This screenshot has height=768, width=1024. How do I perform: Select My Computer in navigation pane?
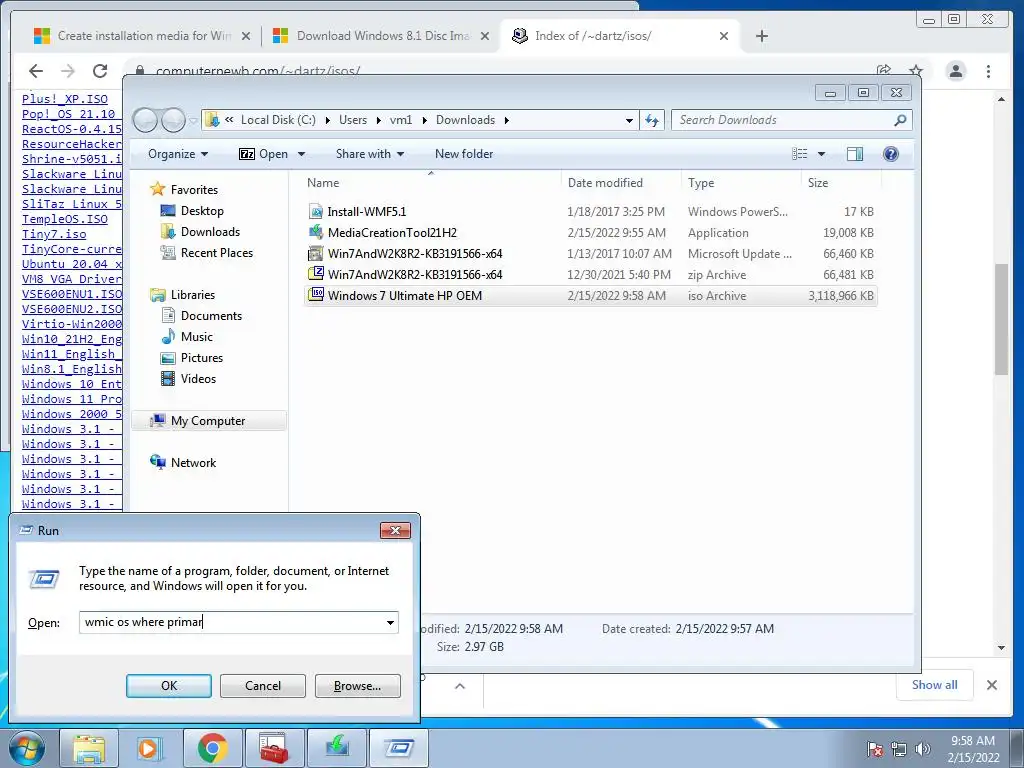tap(208, 421)
